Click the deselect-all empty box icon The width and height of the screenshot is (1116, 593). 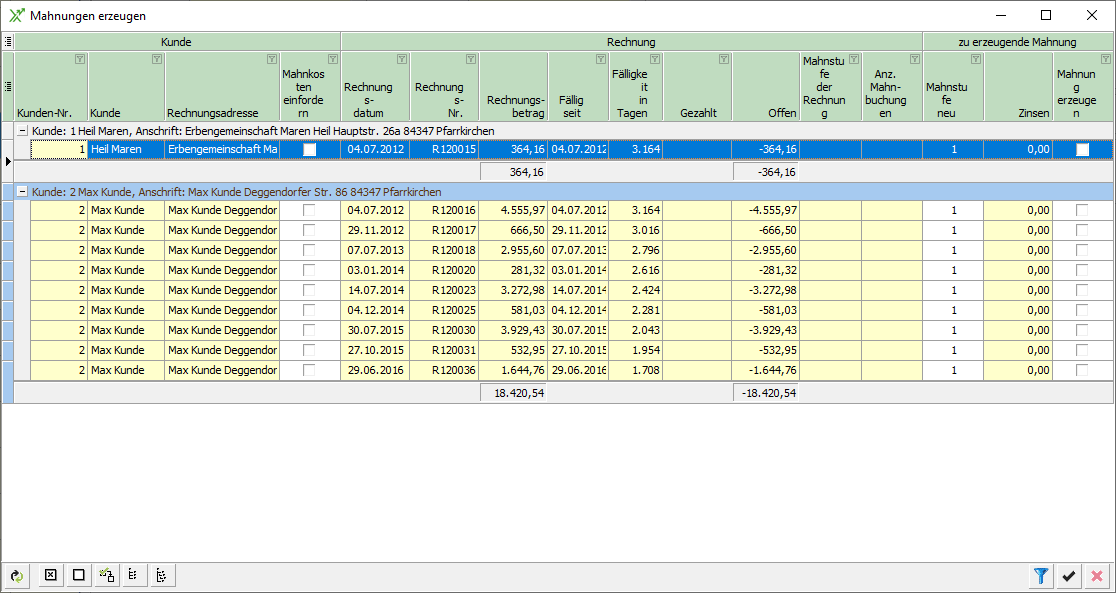[78, 575]
